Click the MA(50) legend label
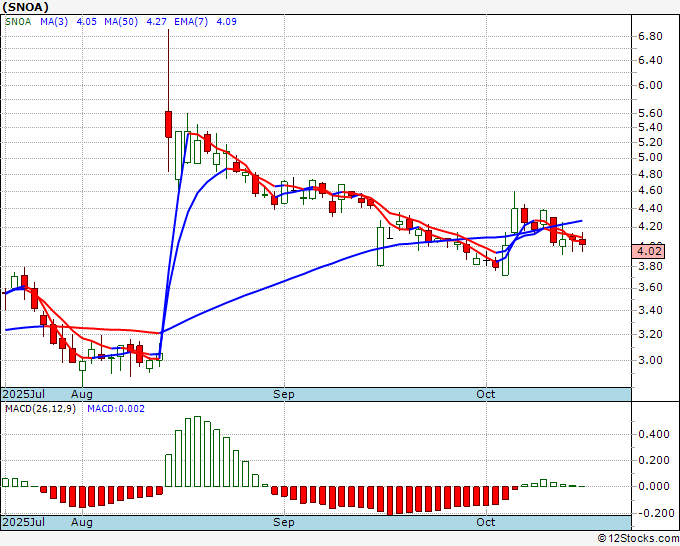Screen dimensions: 680x546 [x=121, y=21]
